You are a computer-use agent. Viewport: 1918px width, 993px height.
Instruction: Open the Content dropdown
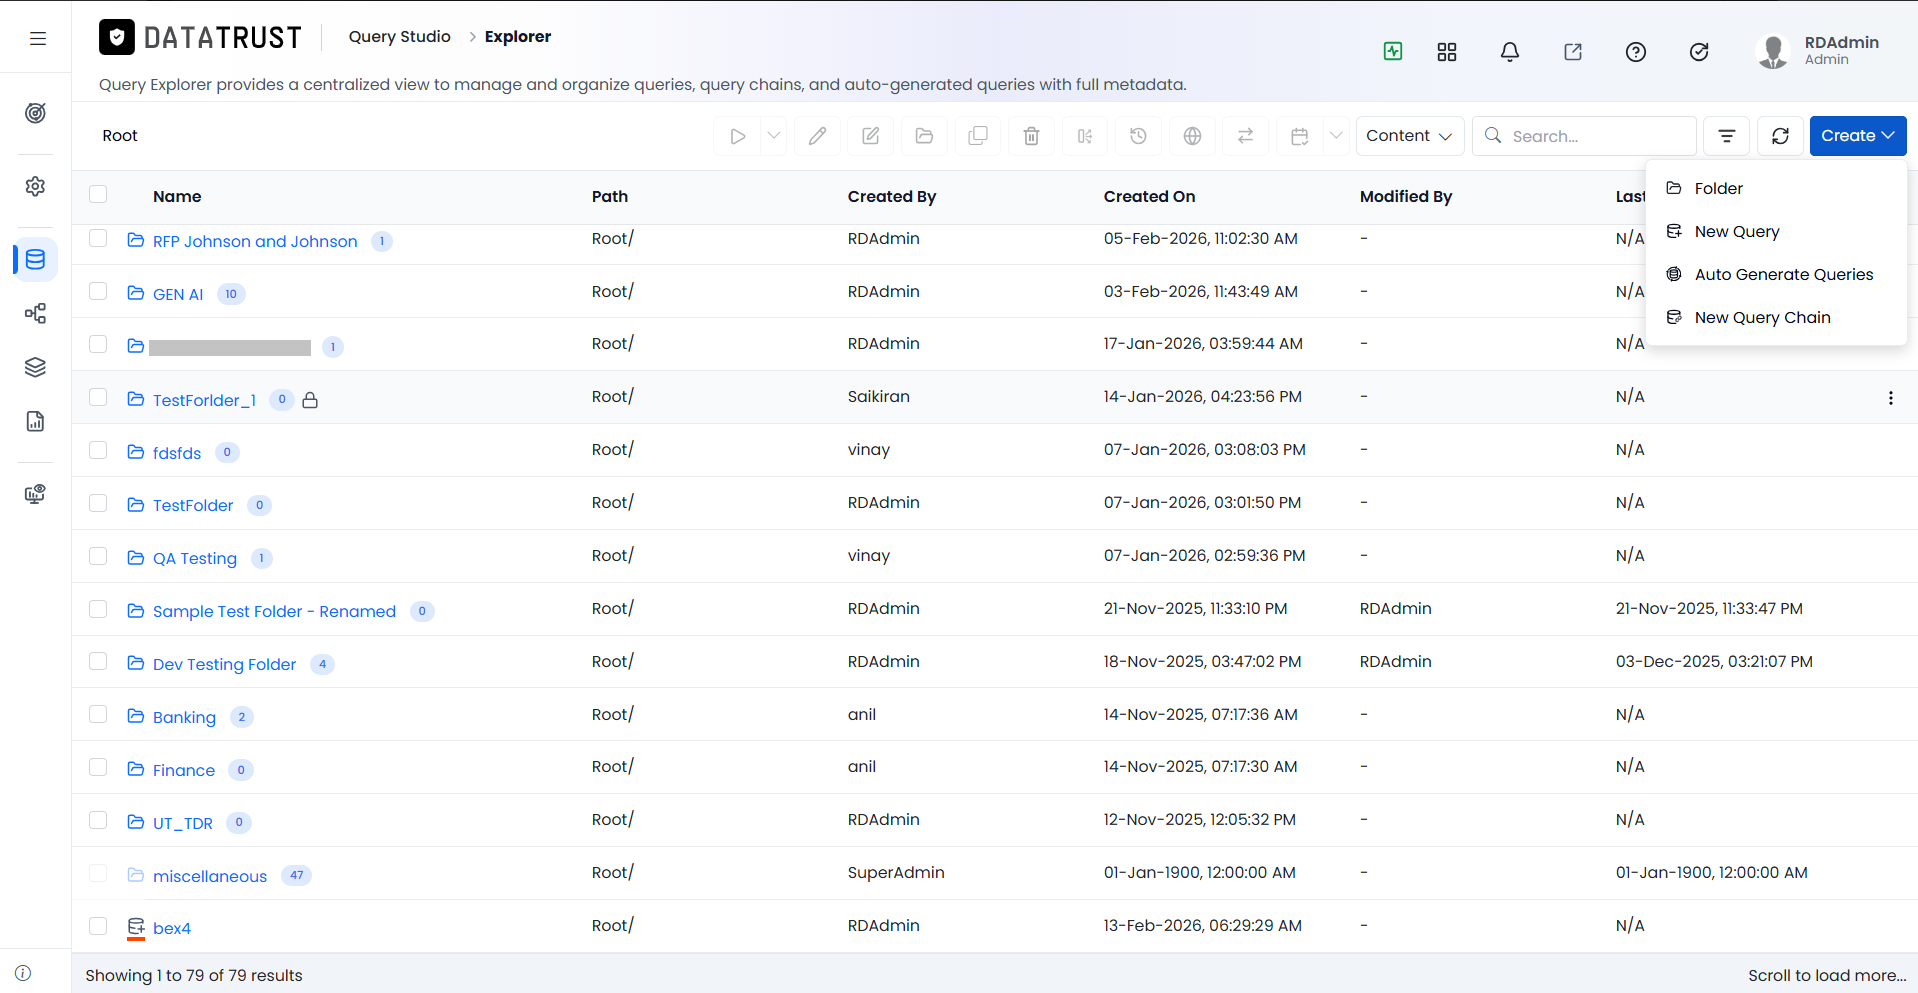1410,136
